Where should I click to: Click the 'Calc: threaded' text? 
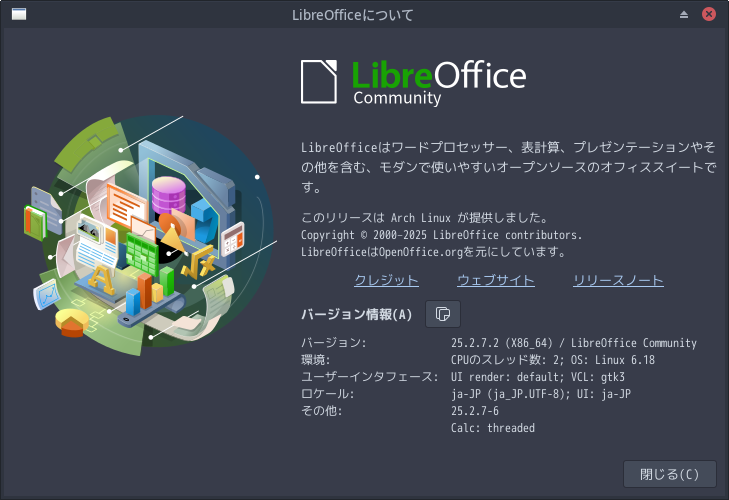pos(493,428)
